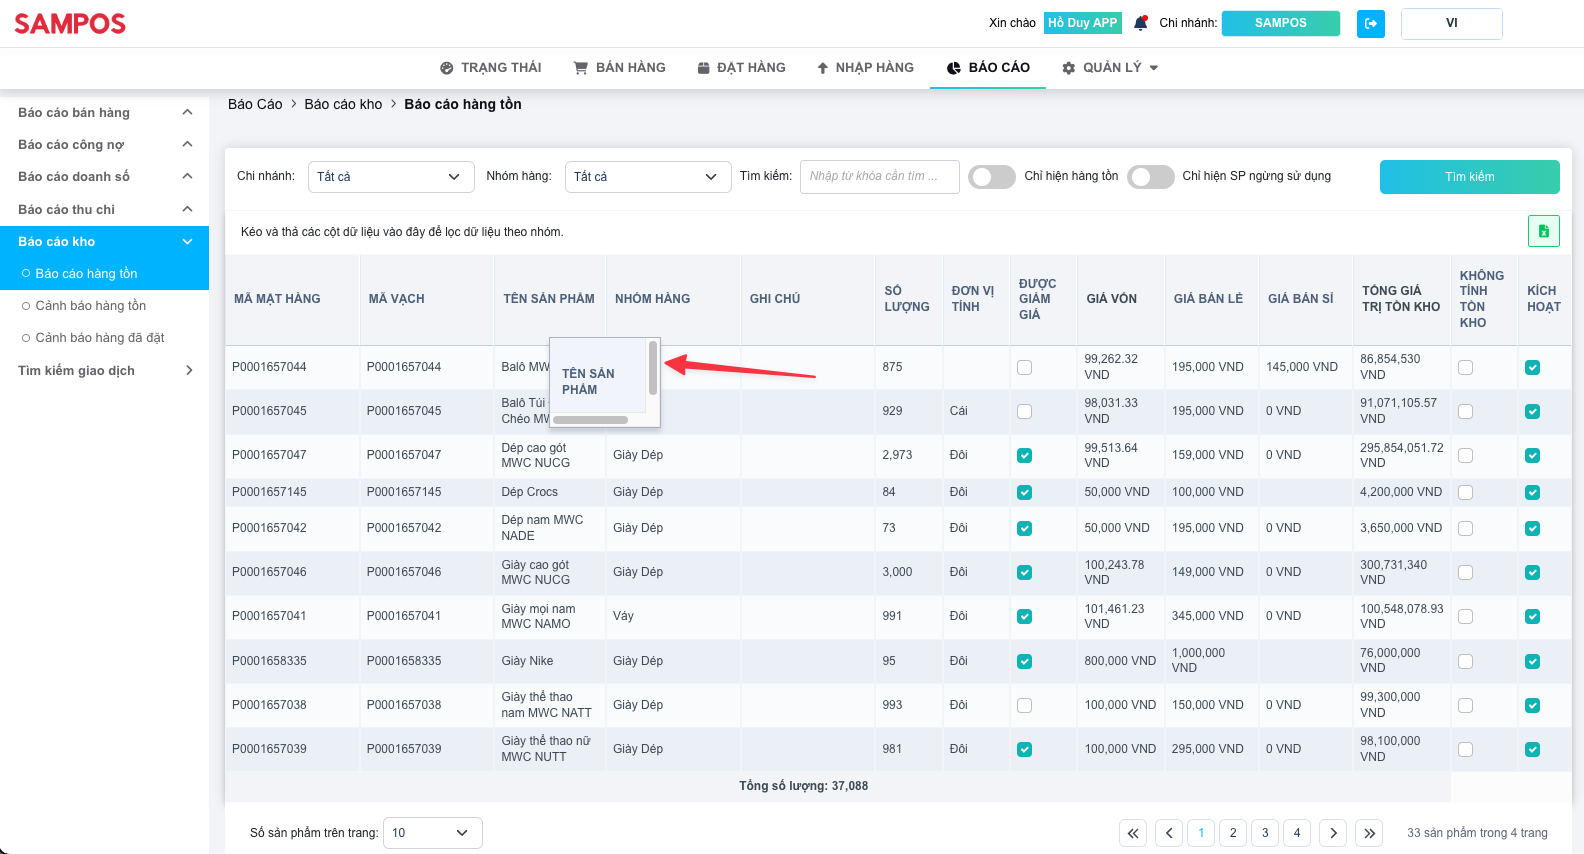Image resolution: width=1584 pixels, height=854 pixels.
Task: Click the Báo cáo kho breadcrumb link
Action: (343, 104)
